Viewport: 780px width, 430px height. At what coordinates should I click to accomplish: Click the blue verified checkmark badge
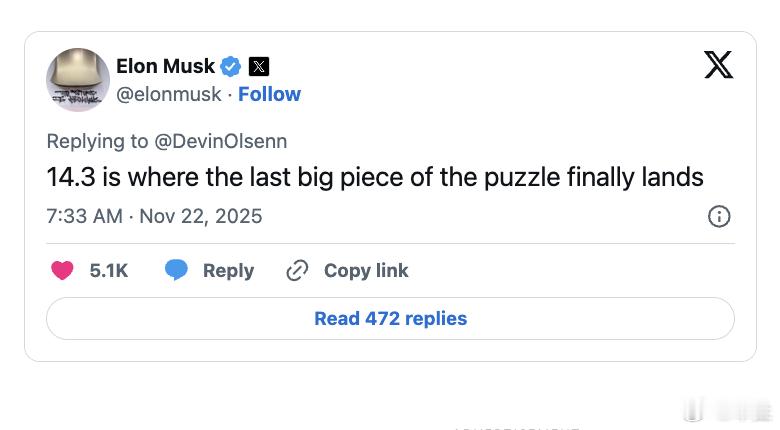231,67
